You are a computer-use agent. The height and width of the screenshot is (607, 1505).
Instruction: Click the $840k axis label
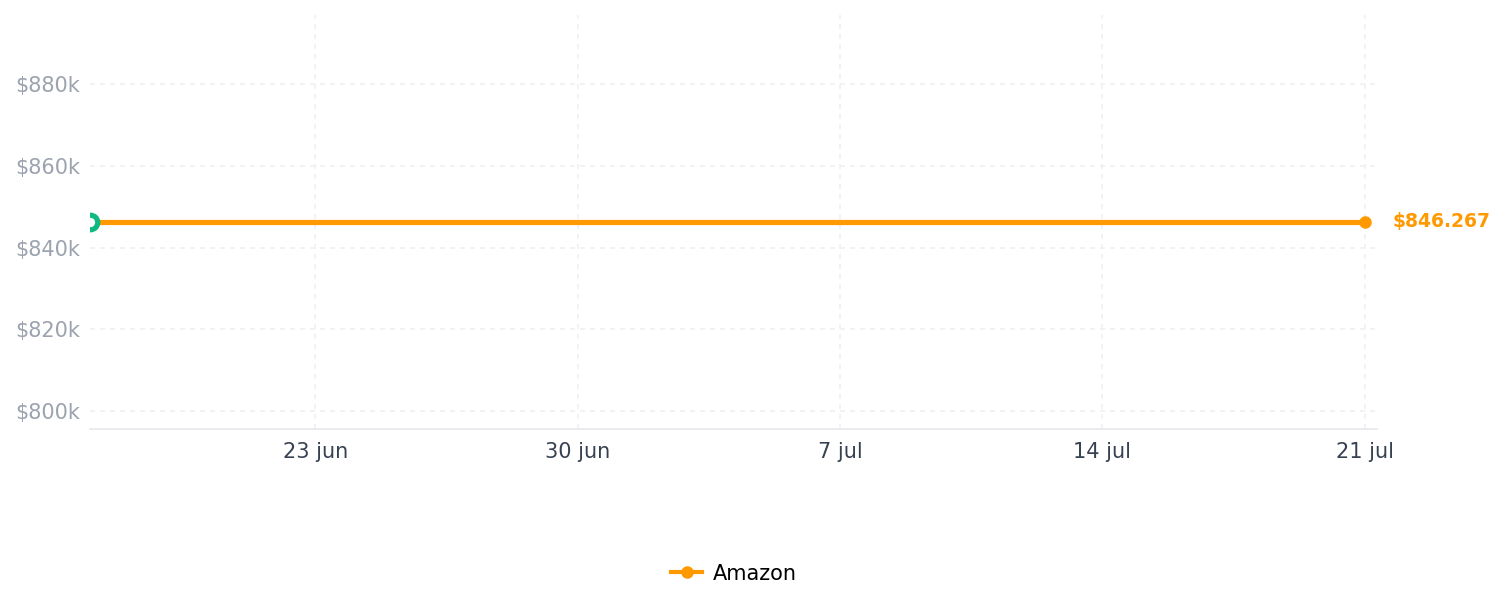(x=47, y=248)
